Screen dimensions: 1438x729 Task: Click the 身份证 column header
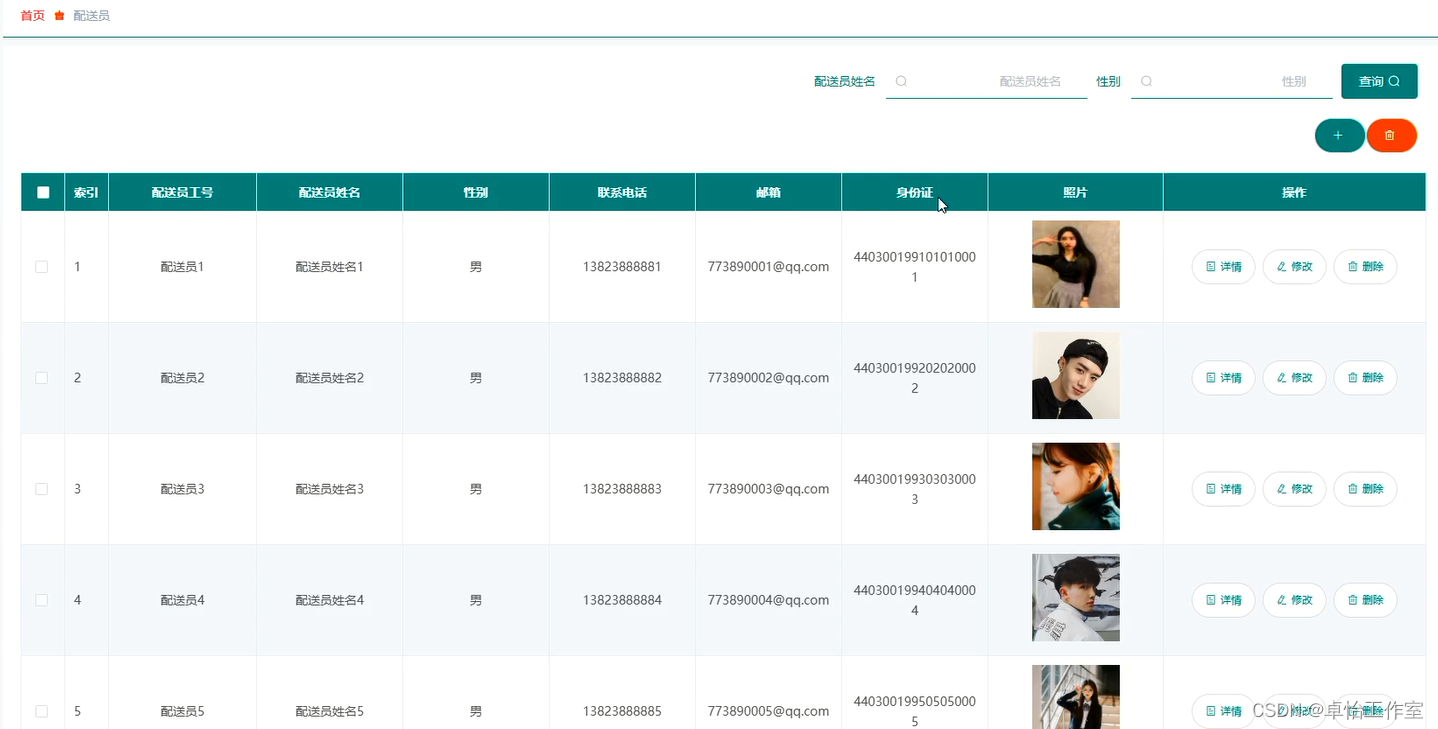914,192
